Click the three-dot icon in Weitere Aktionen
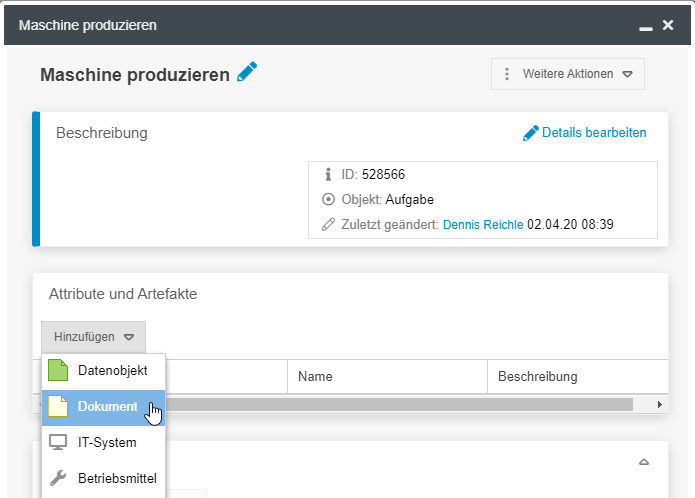This screenshot has width=695, height=498. [x=507, y=74]
